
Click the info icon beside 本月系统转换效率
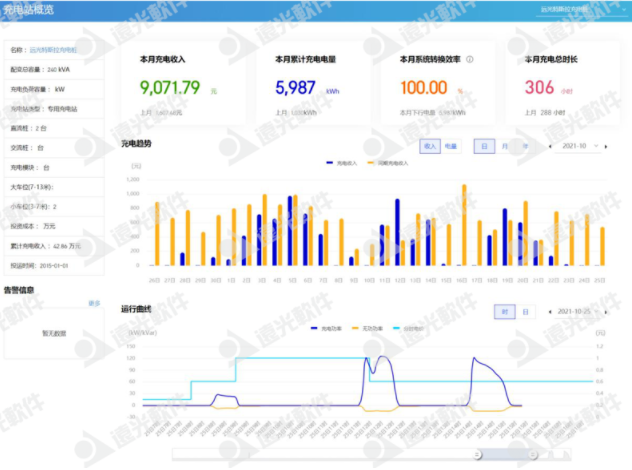[469, 59]
